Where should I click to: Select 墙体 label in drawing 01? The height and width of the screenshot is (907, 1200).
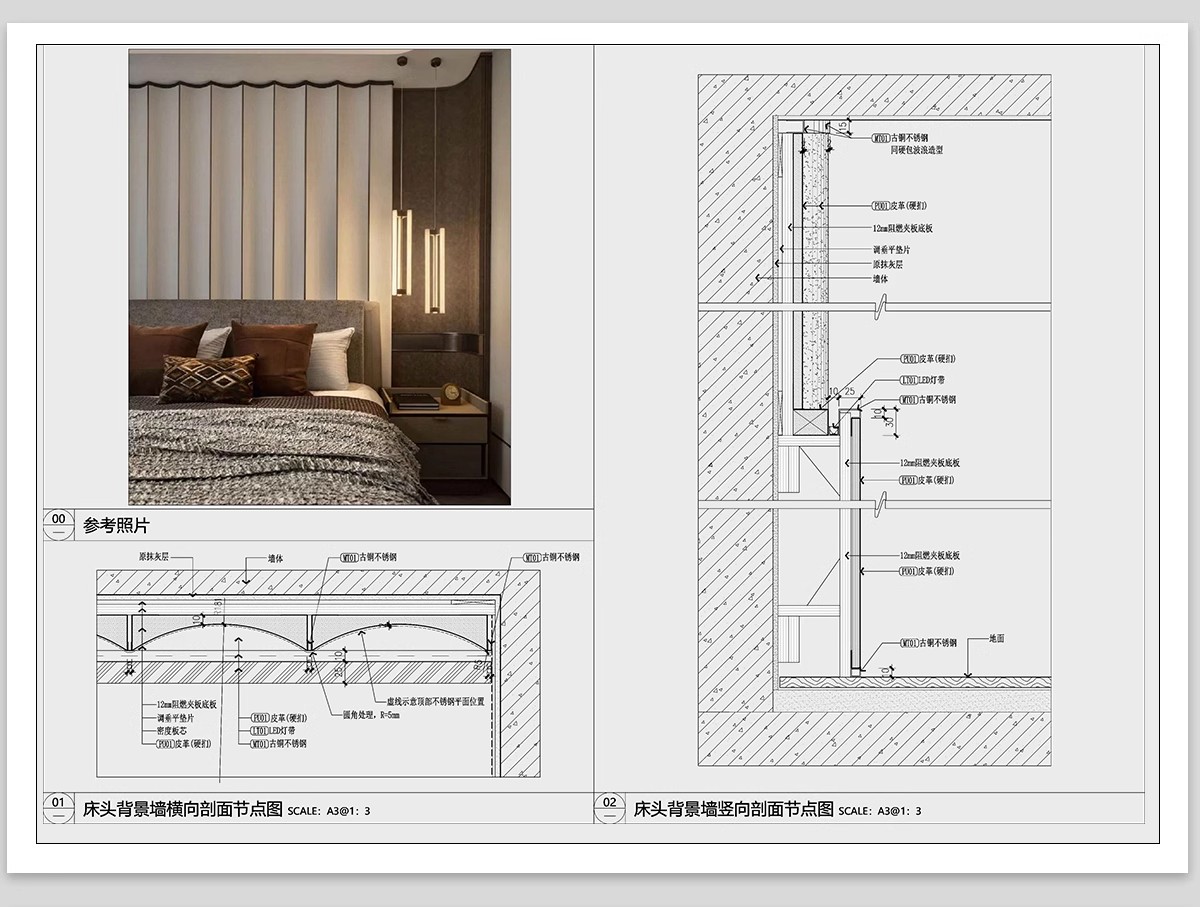tap(275, 559)
